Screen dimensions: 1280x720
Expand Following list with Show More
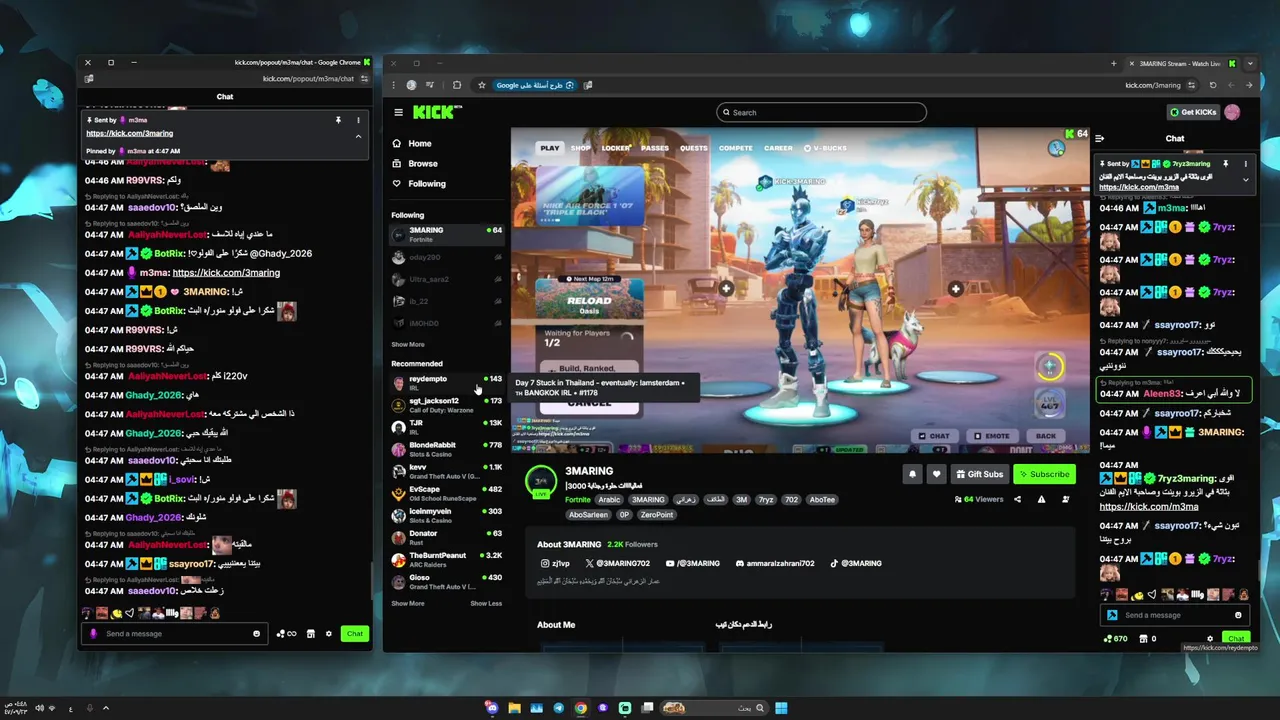click(x=408, y=344)
